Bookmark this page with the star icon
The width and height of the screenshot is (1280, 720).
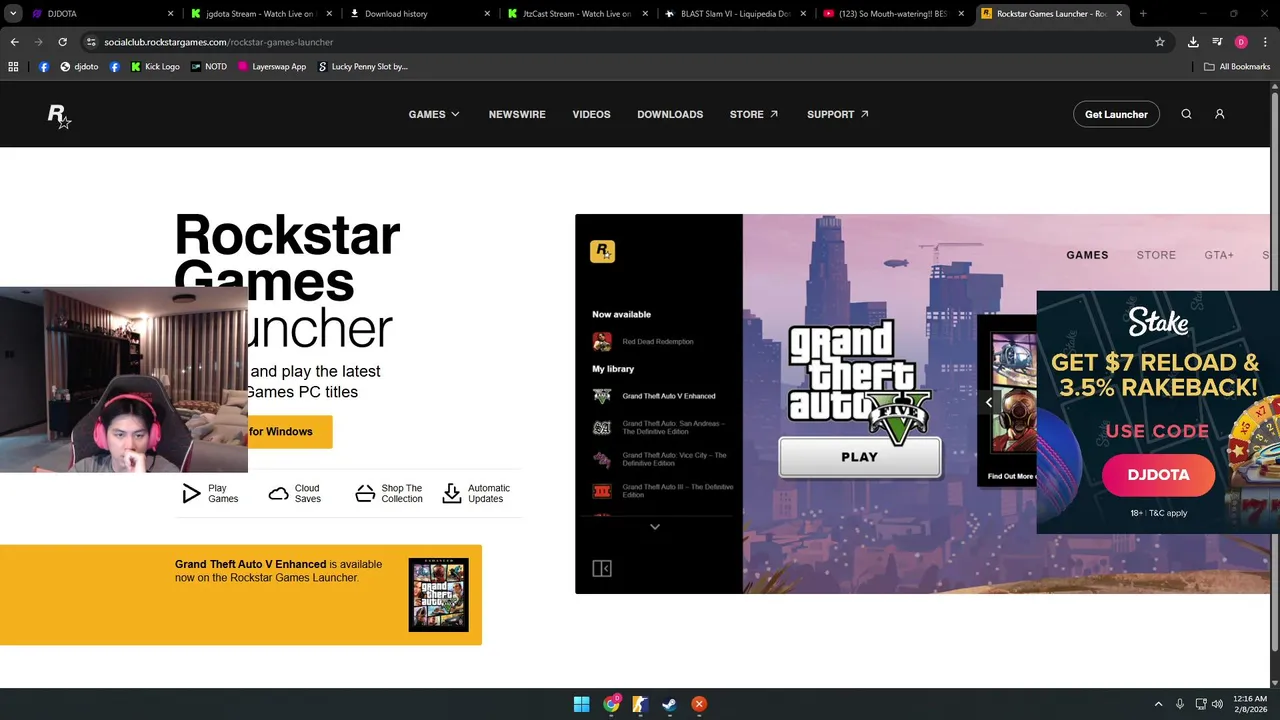[1160, 42]
